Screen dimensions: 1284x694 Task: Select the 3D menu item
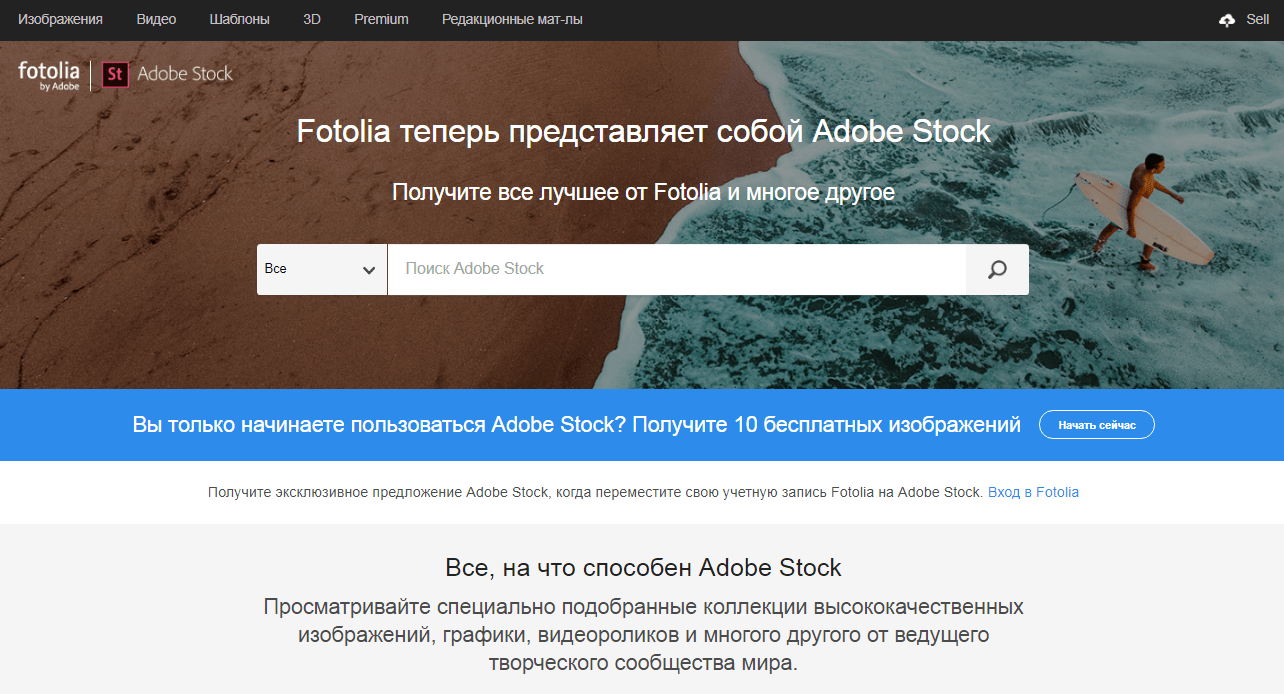[312, 19]
